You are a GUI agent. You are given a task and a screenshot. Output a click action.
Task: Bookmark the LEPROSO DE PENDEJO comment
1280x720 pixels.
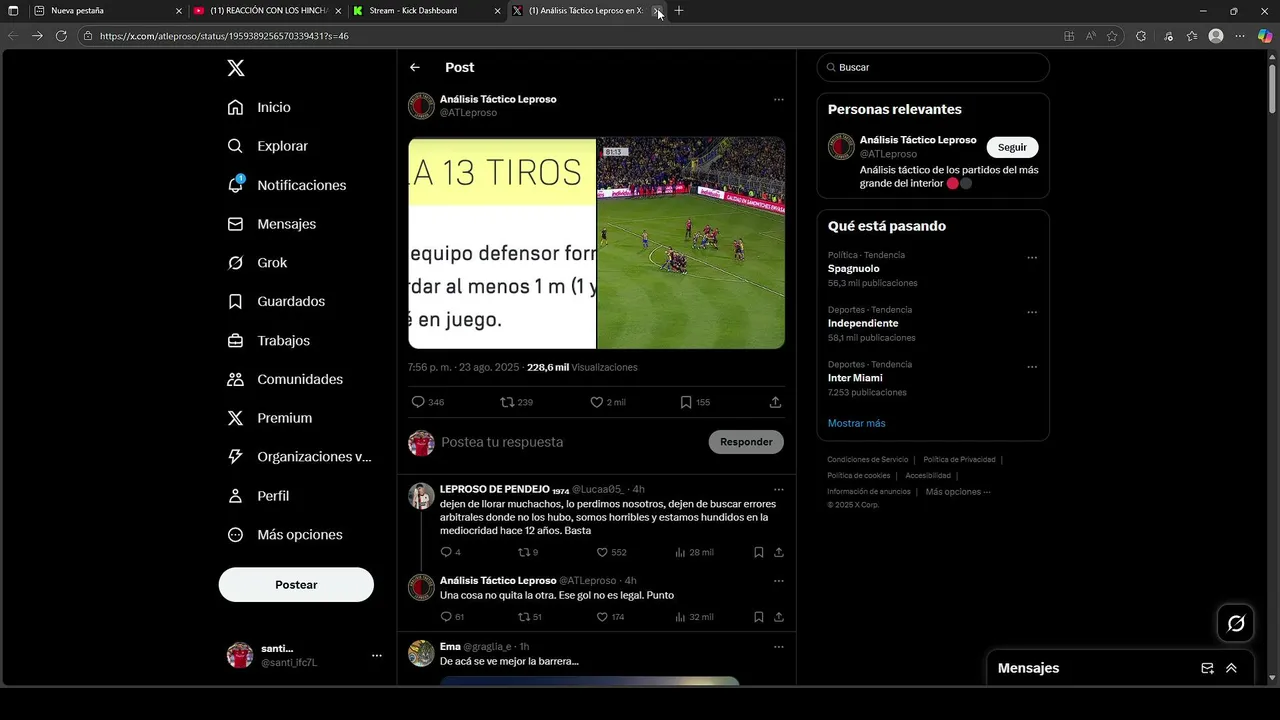(759, 552)
